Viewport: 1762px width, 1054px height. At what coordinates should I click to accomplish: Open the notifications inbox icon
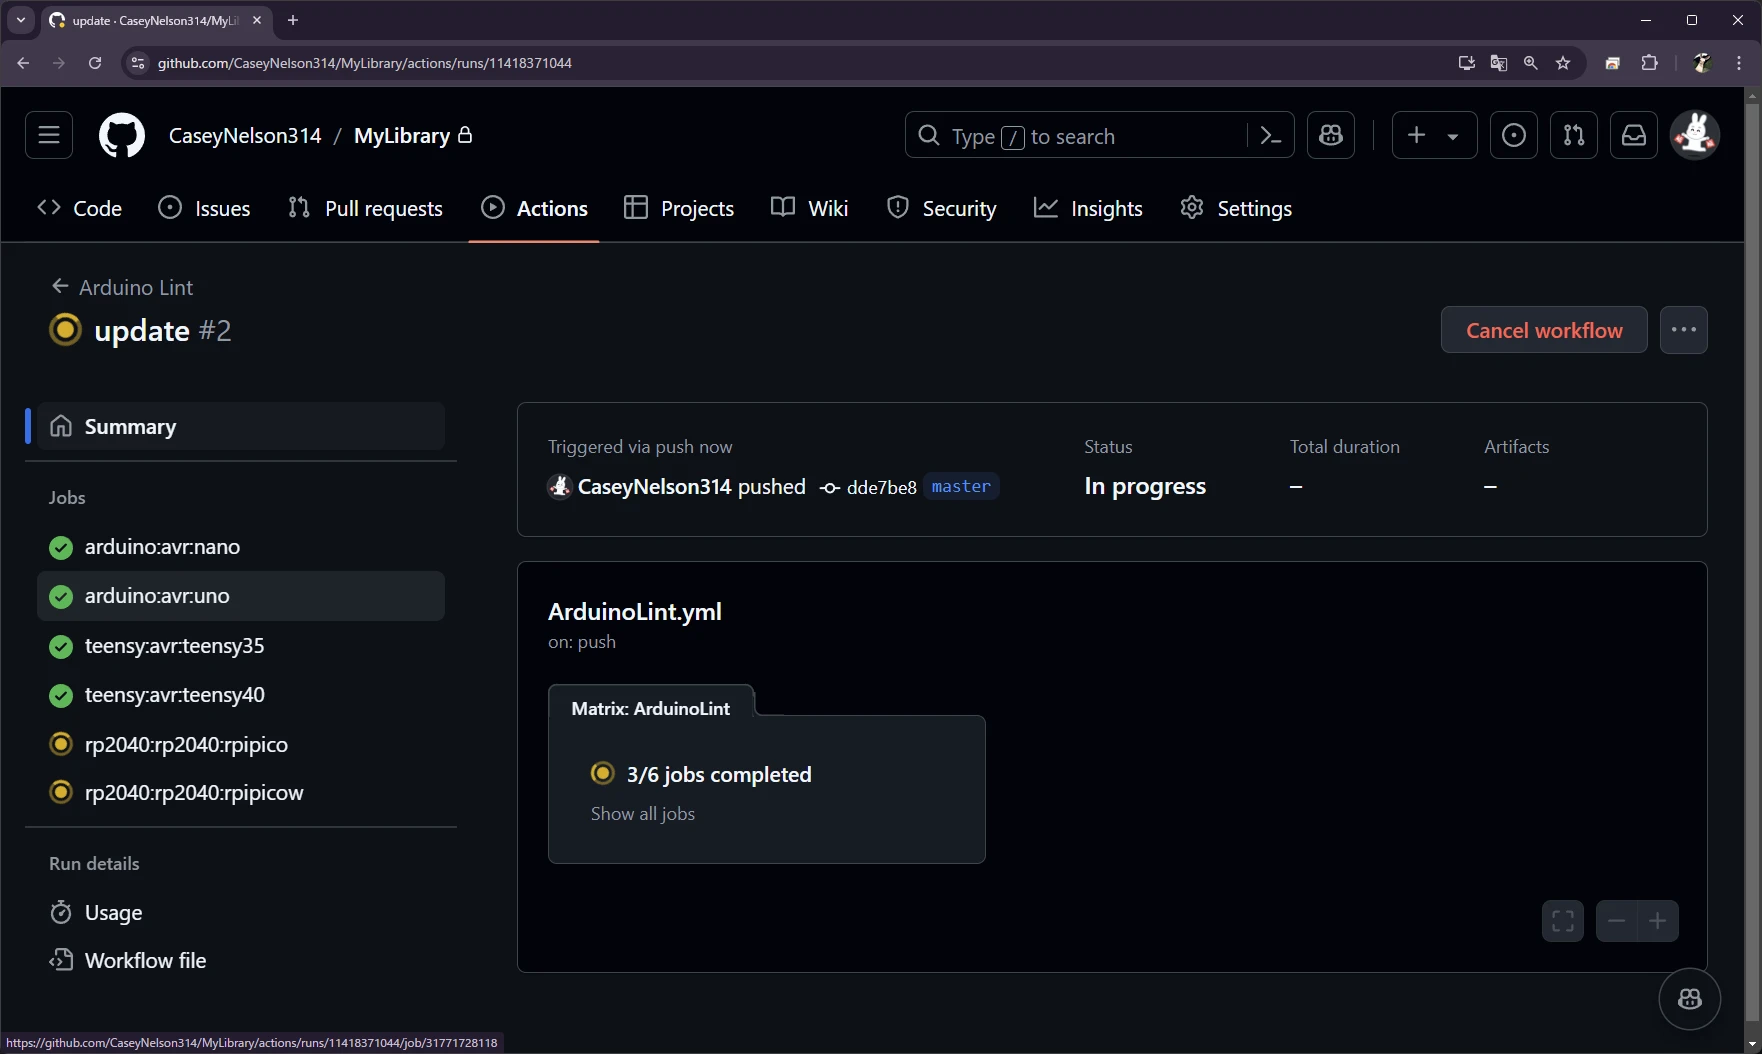[x=1634, y=135]
